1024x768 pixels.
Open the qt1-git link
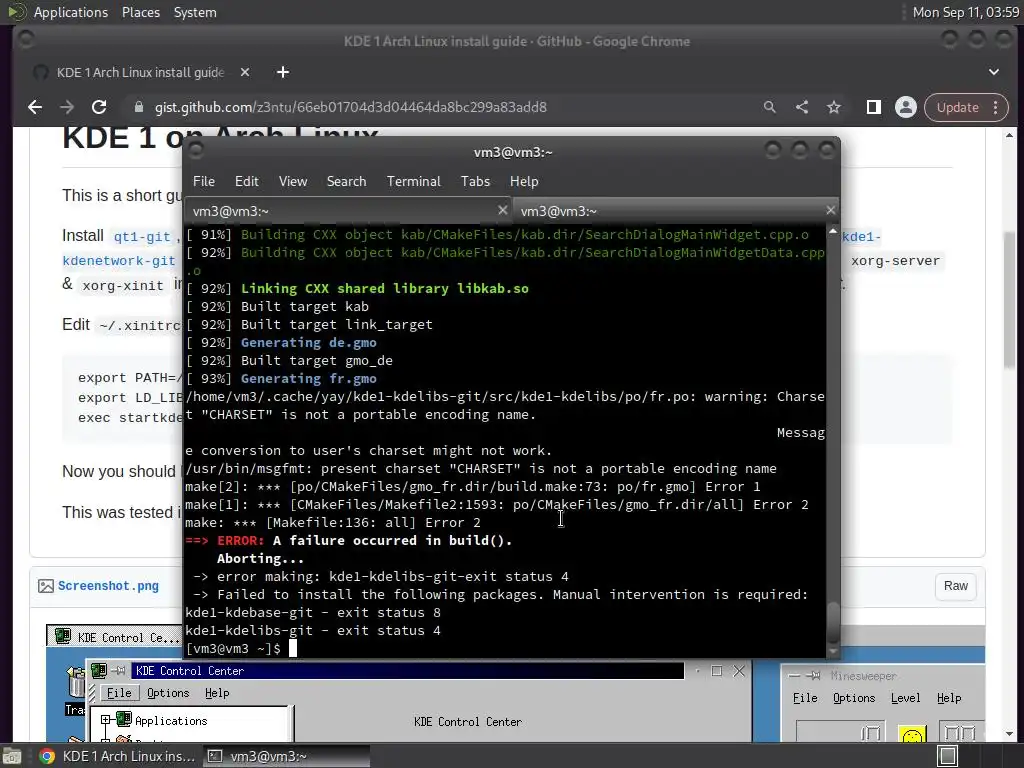coord(142,236)
